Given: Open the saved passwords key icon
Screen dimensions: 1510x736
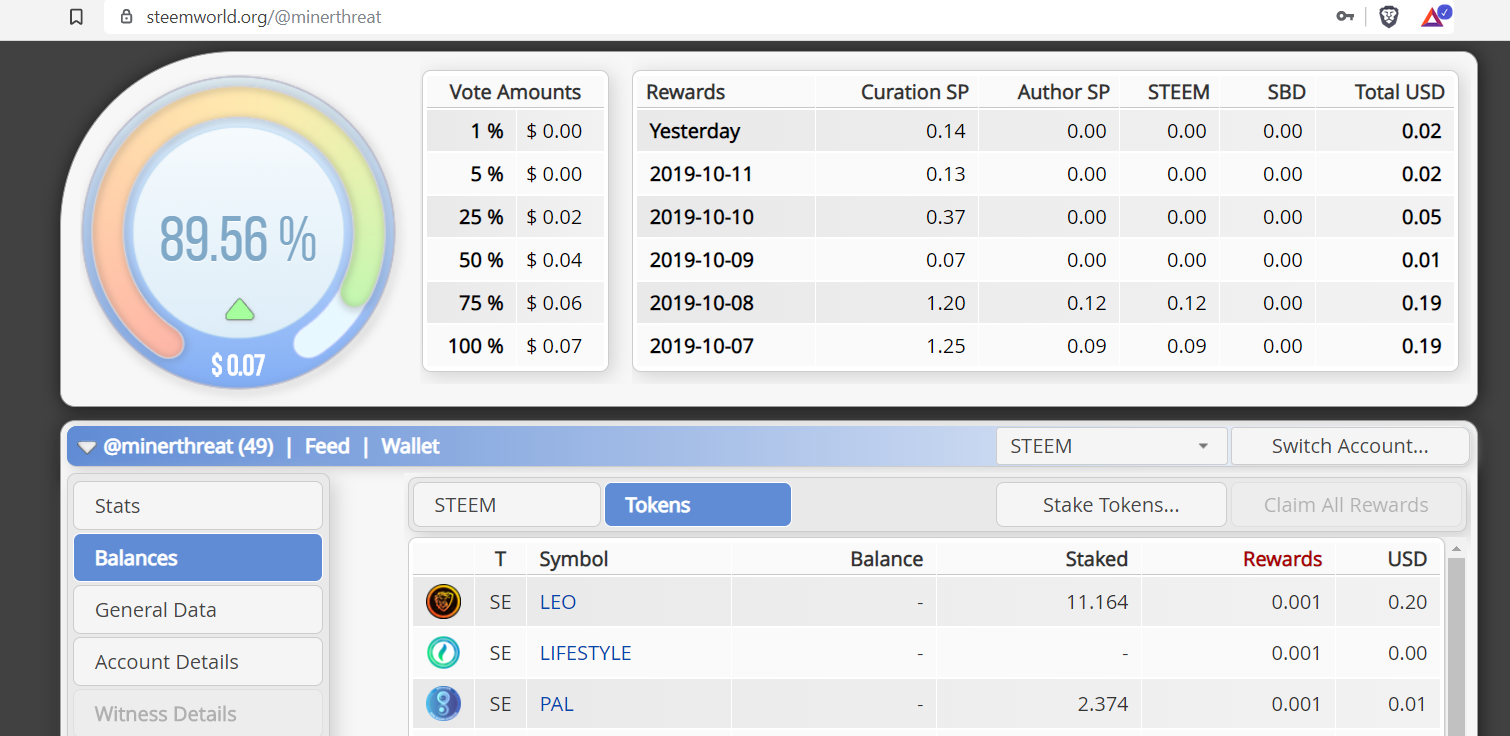Looking at the screenshot, I should [x=1345, y=16].
